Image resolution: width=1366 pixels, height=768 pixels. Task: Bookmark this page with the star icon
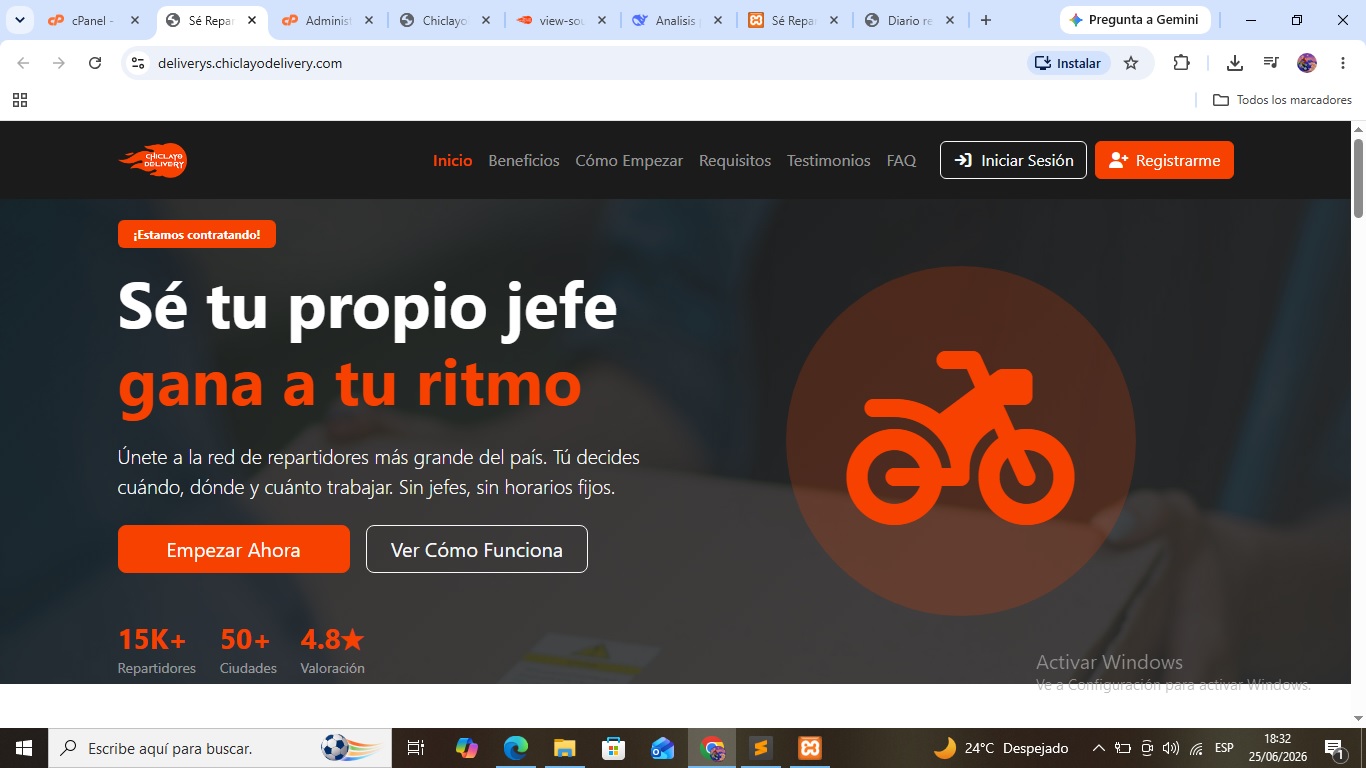coord(1131,63)
